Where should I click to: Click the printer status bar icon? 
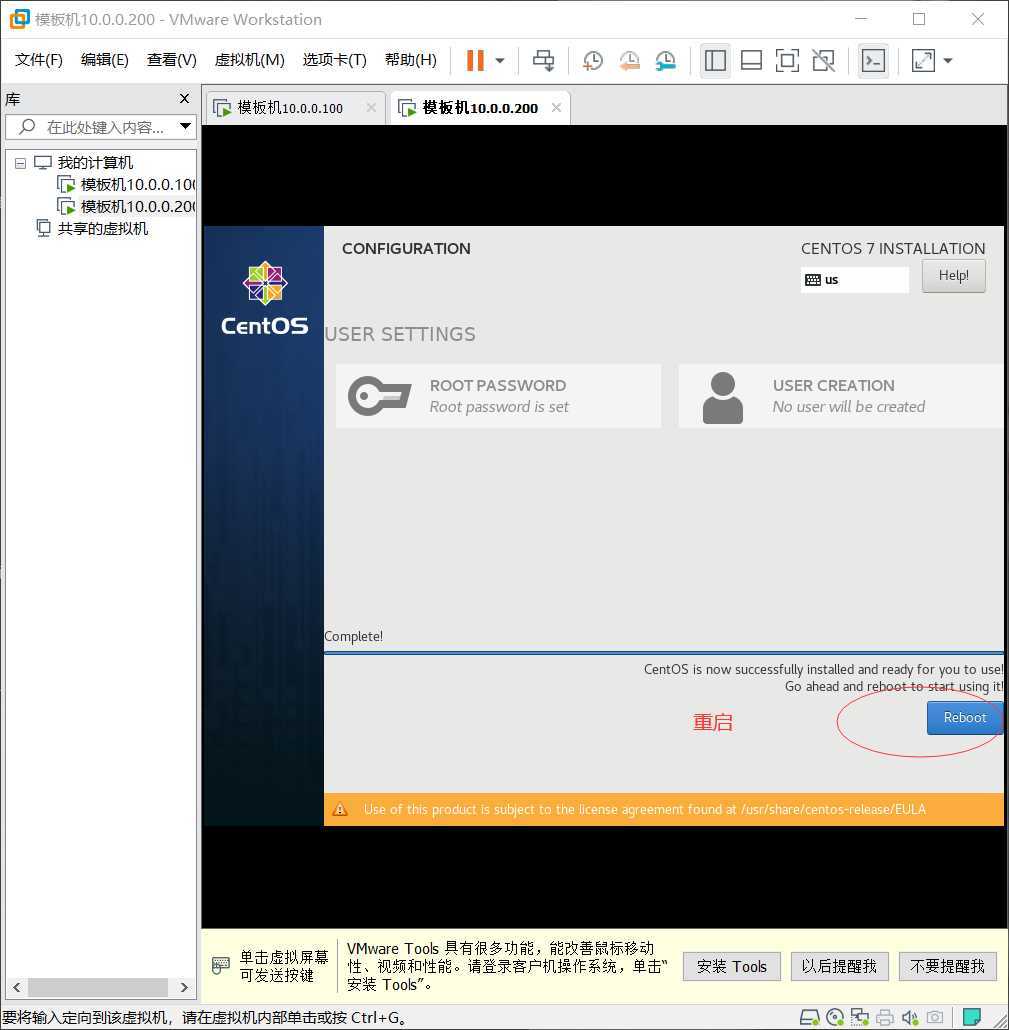point(885,1018)
